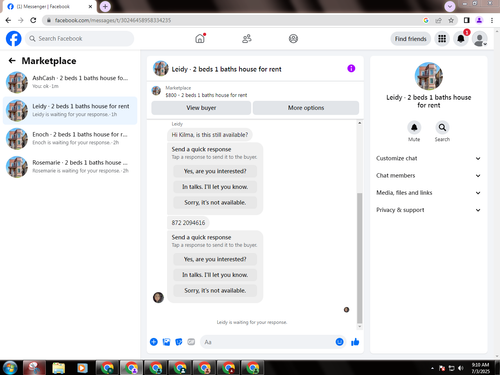Viewport: 500px width, 375px height.
Task: Select the Rosemarie conversation
Action: (70, 167)
